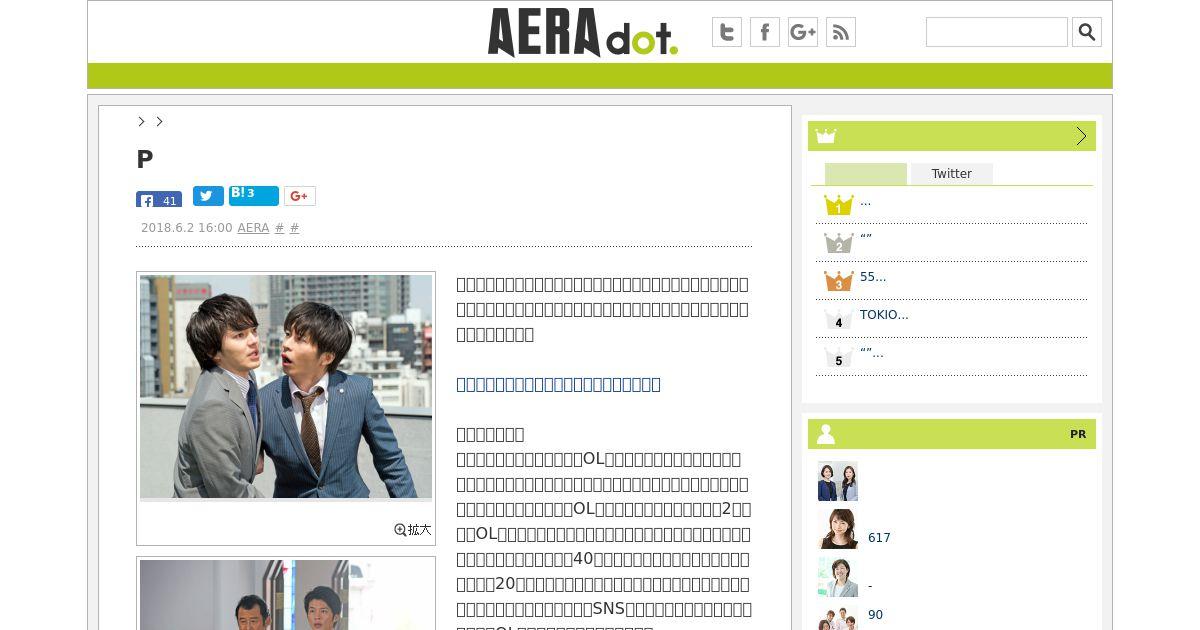Open PR thumbnail beside 617
1200x630 pixels.
pyautogui.click(x=838, y=529)
